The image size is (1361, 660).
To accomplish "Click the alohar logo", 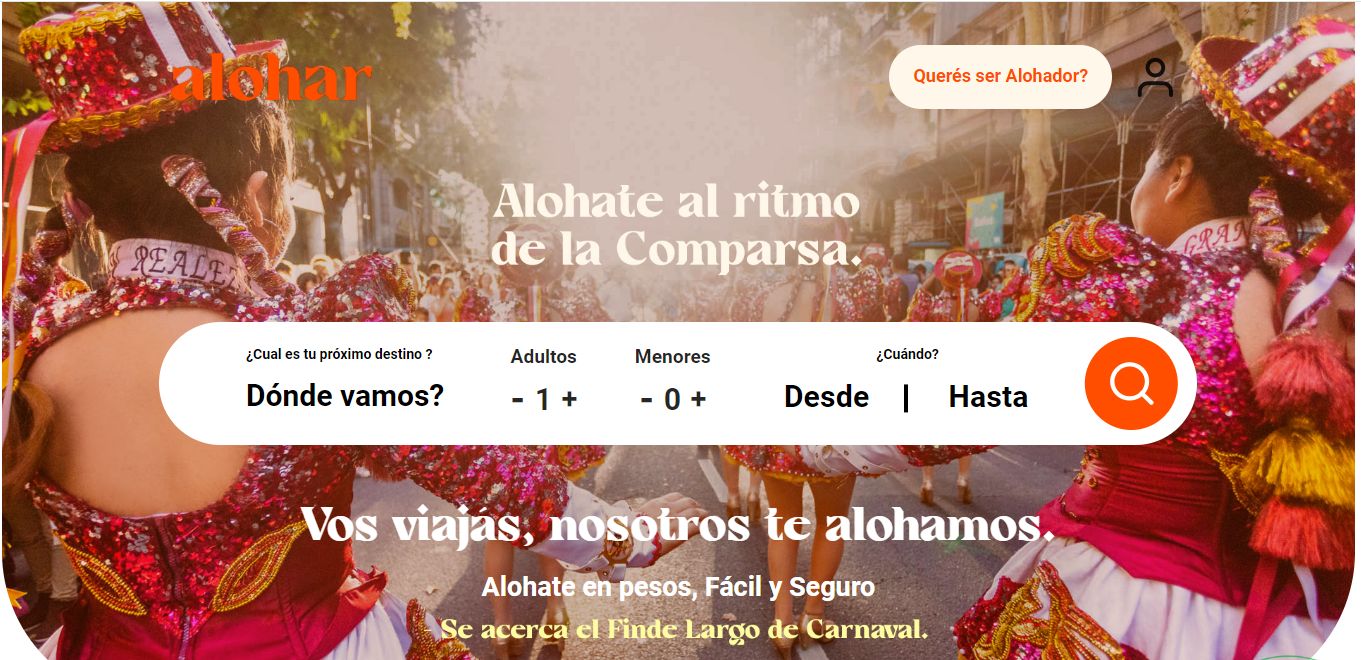I will [x=271, y=81].
